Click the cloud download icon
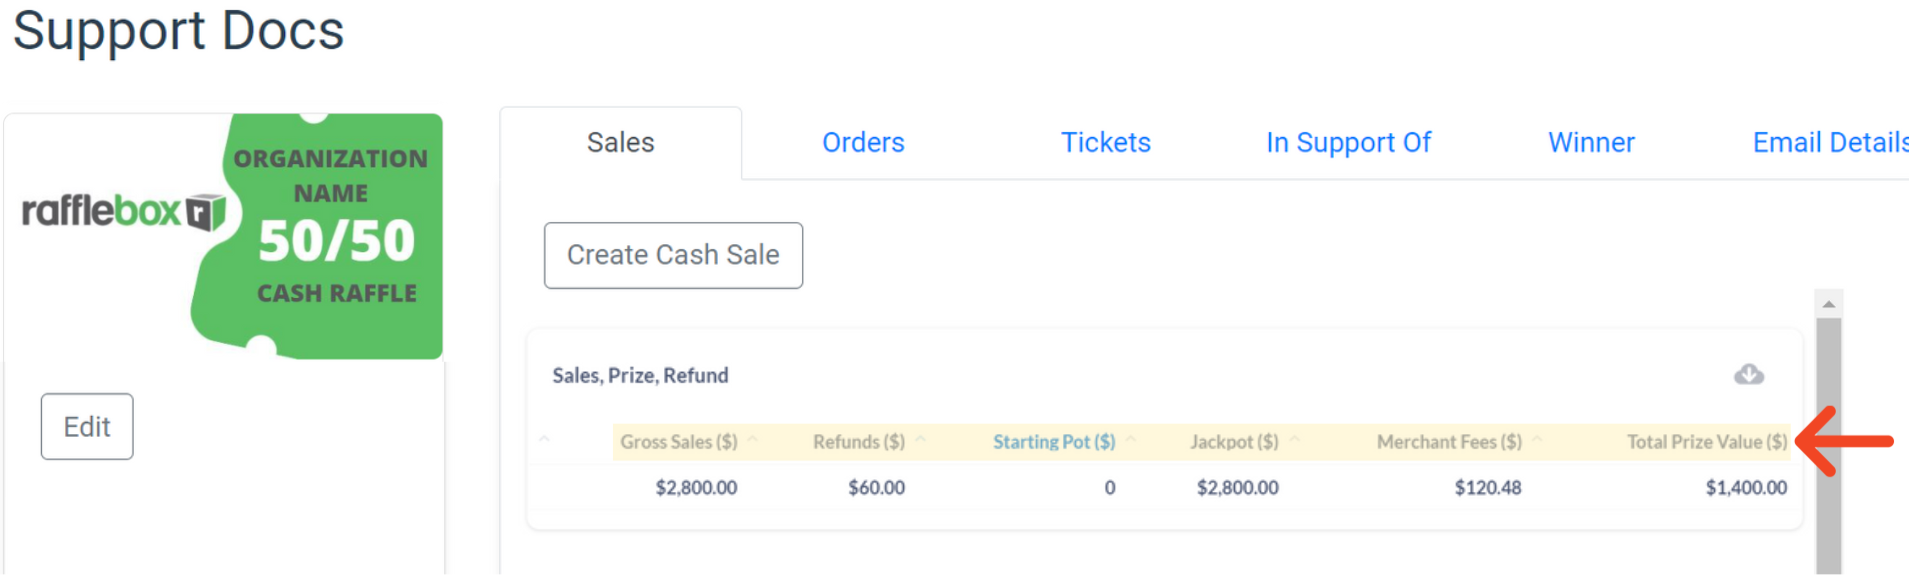 point(1749,375)
